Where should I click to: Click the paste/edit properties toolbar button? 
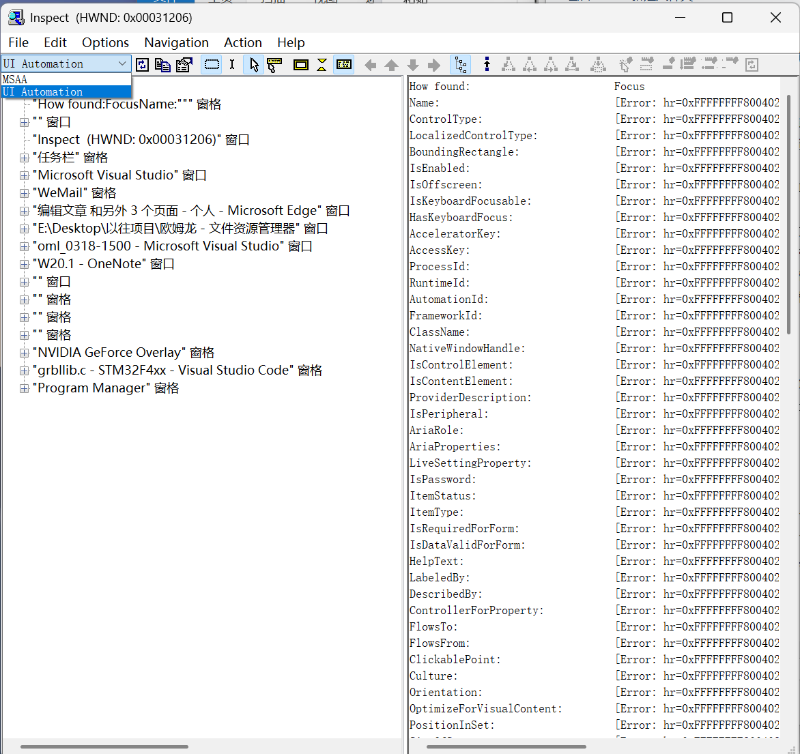182,63
